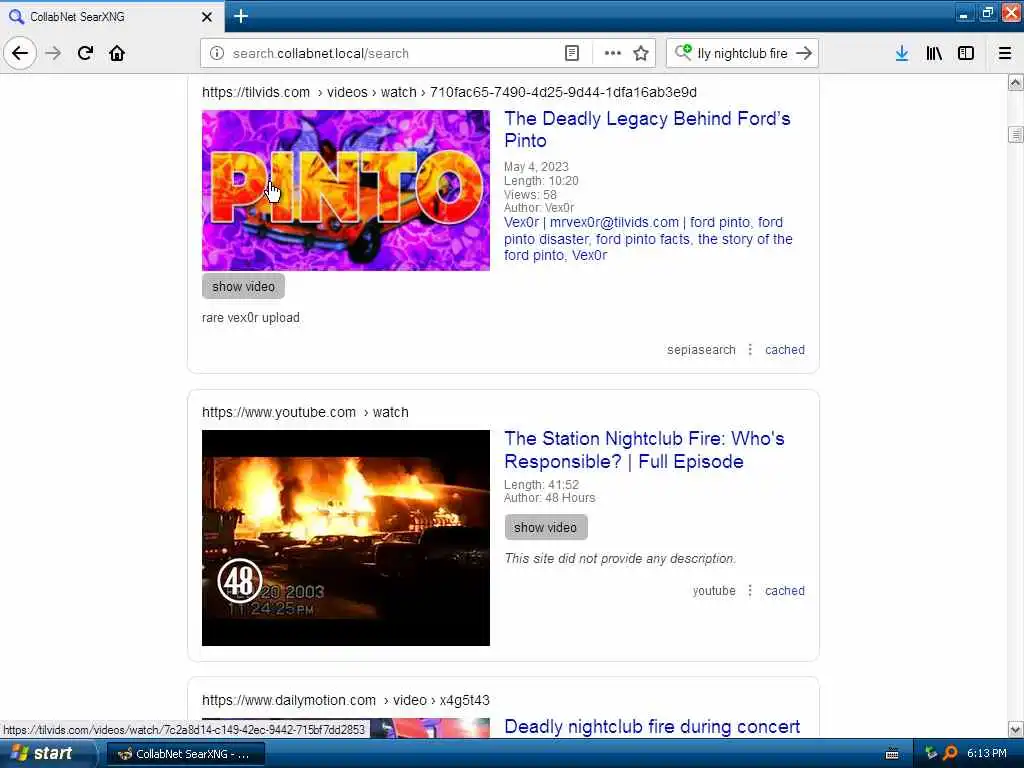Click the burning nightclub video thumbnail
1024x768 pixels.
pos(345,537)
